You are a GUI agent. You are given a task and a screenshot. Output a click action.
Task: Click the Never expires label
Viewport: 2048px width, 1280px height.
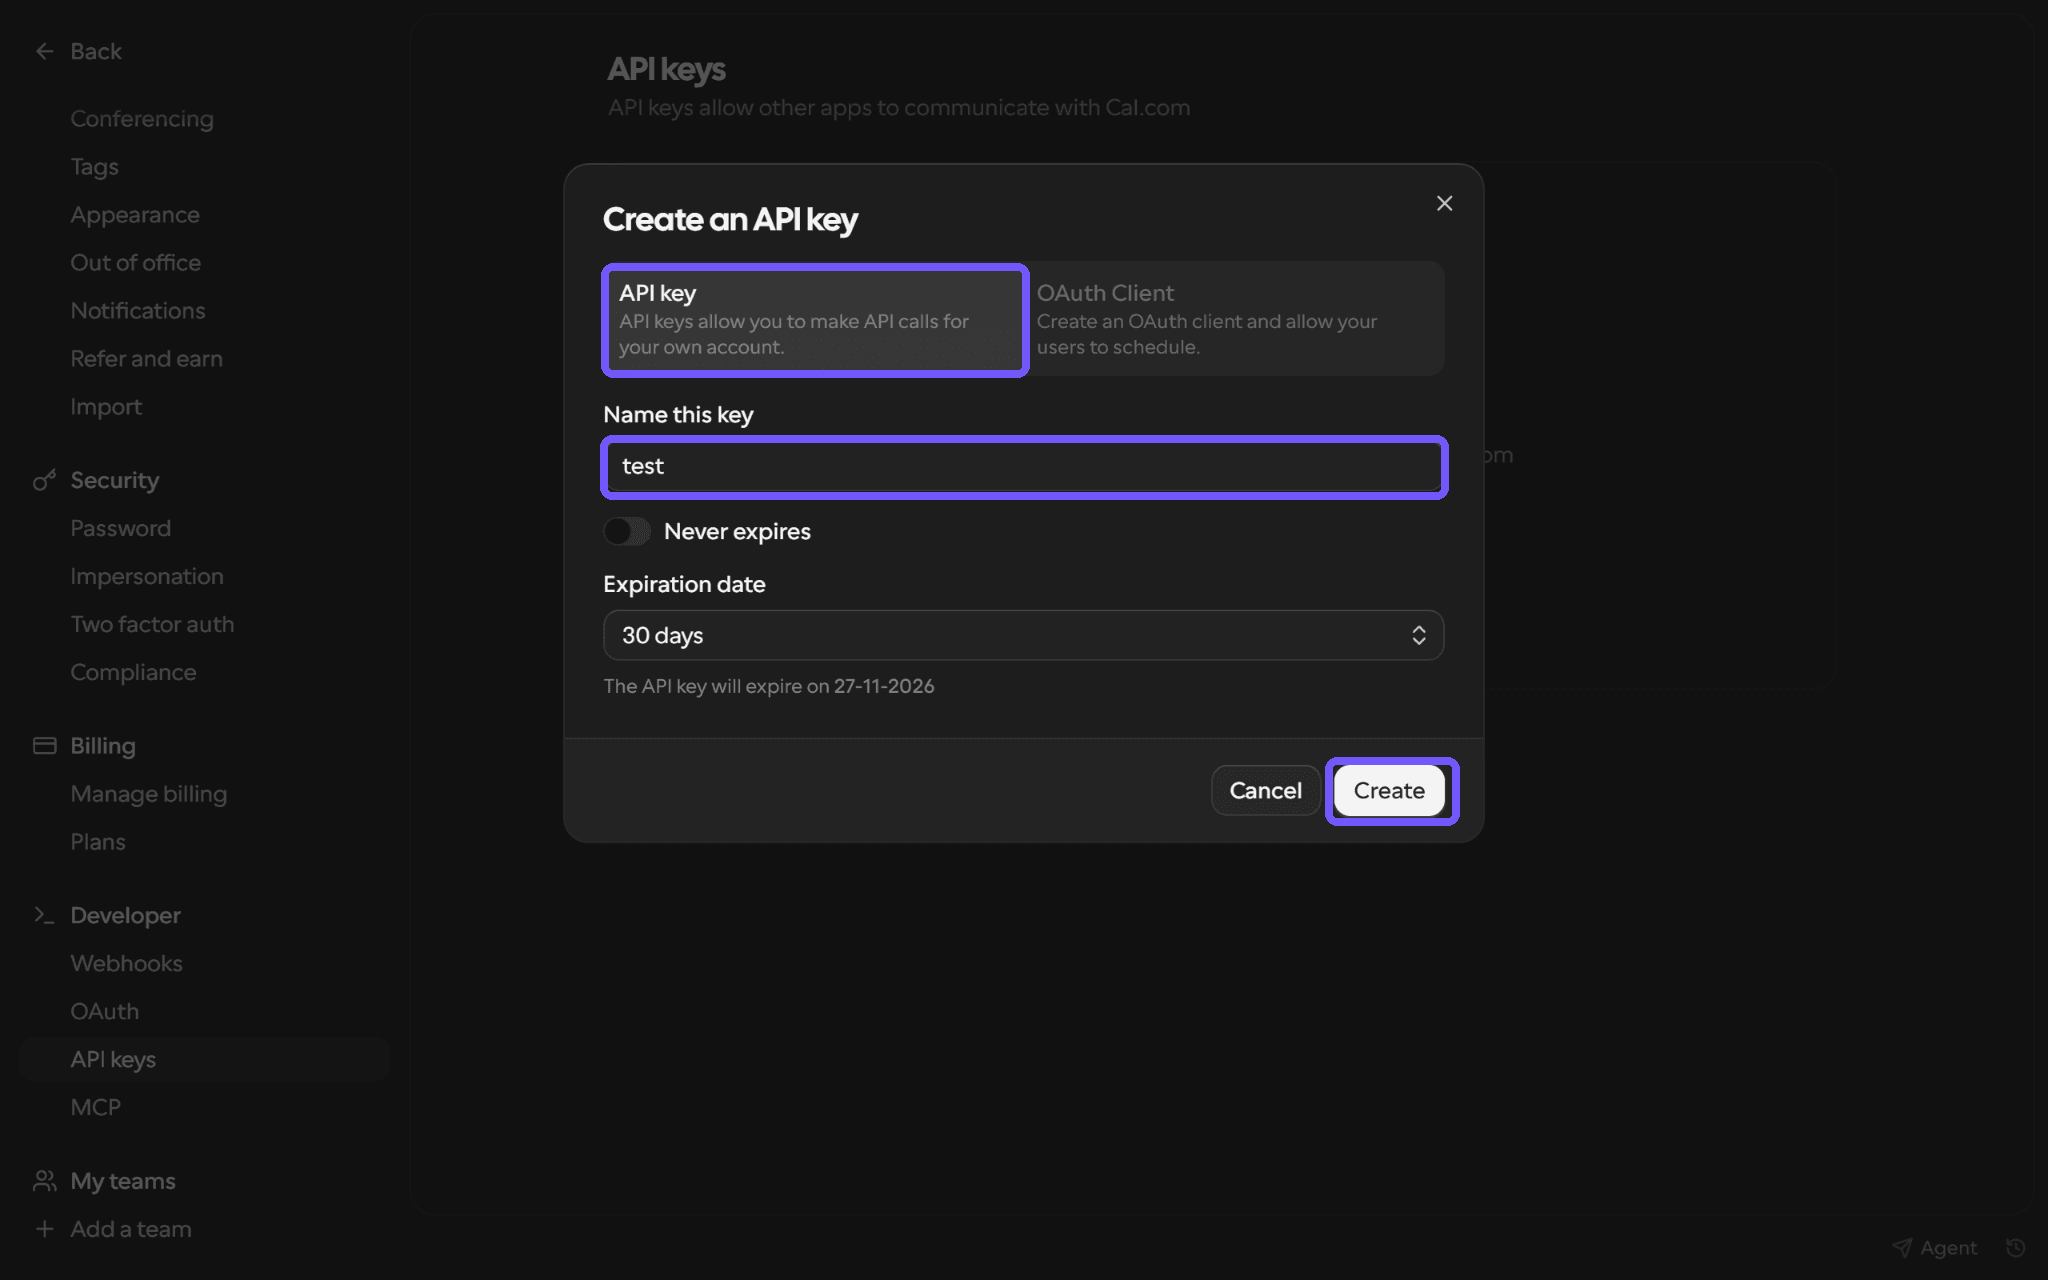pyautogui.click(x=737, y=531)
